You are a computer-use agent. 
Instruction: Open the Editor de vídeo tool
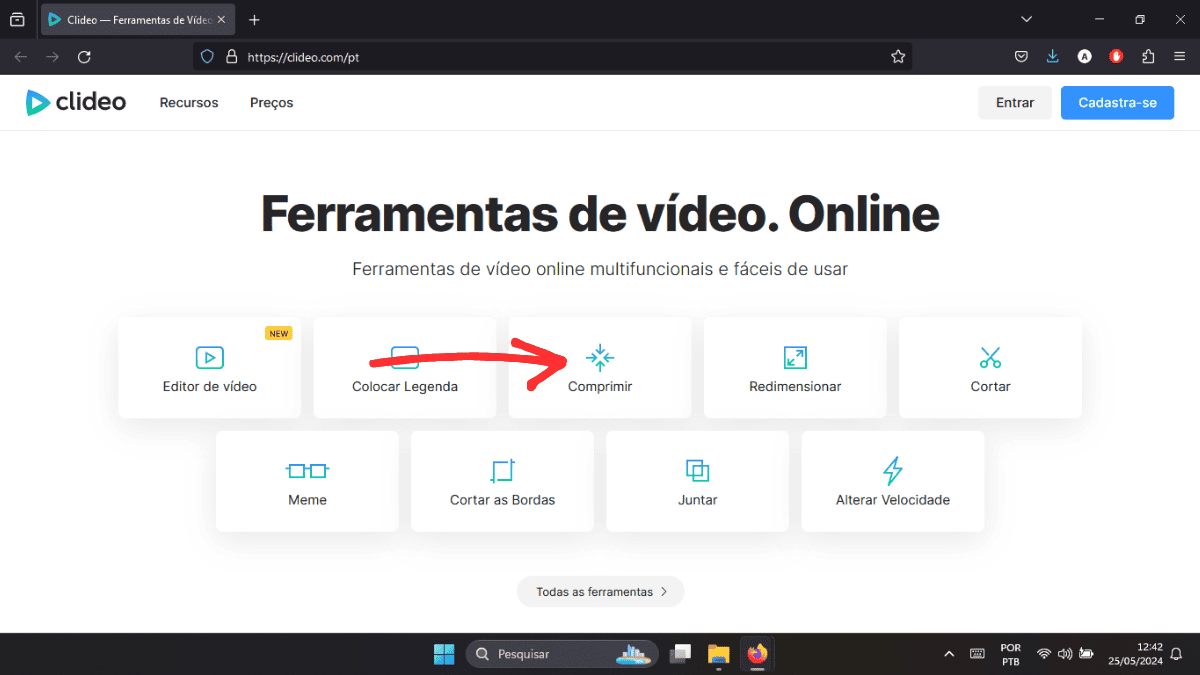209,368
